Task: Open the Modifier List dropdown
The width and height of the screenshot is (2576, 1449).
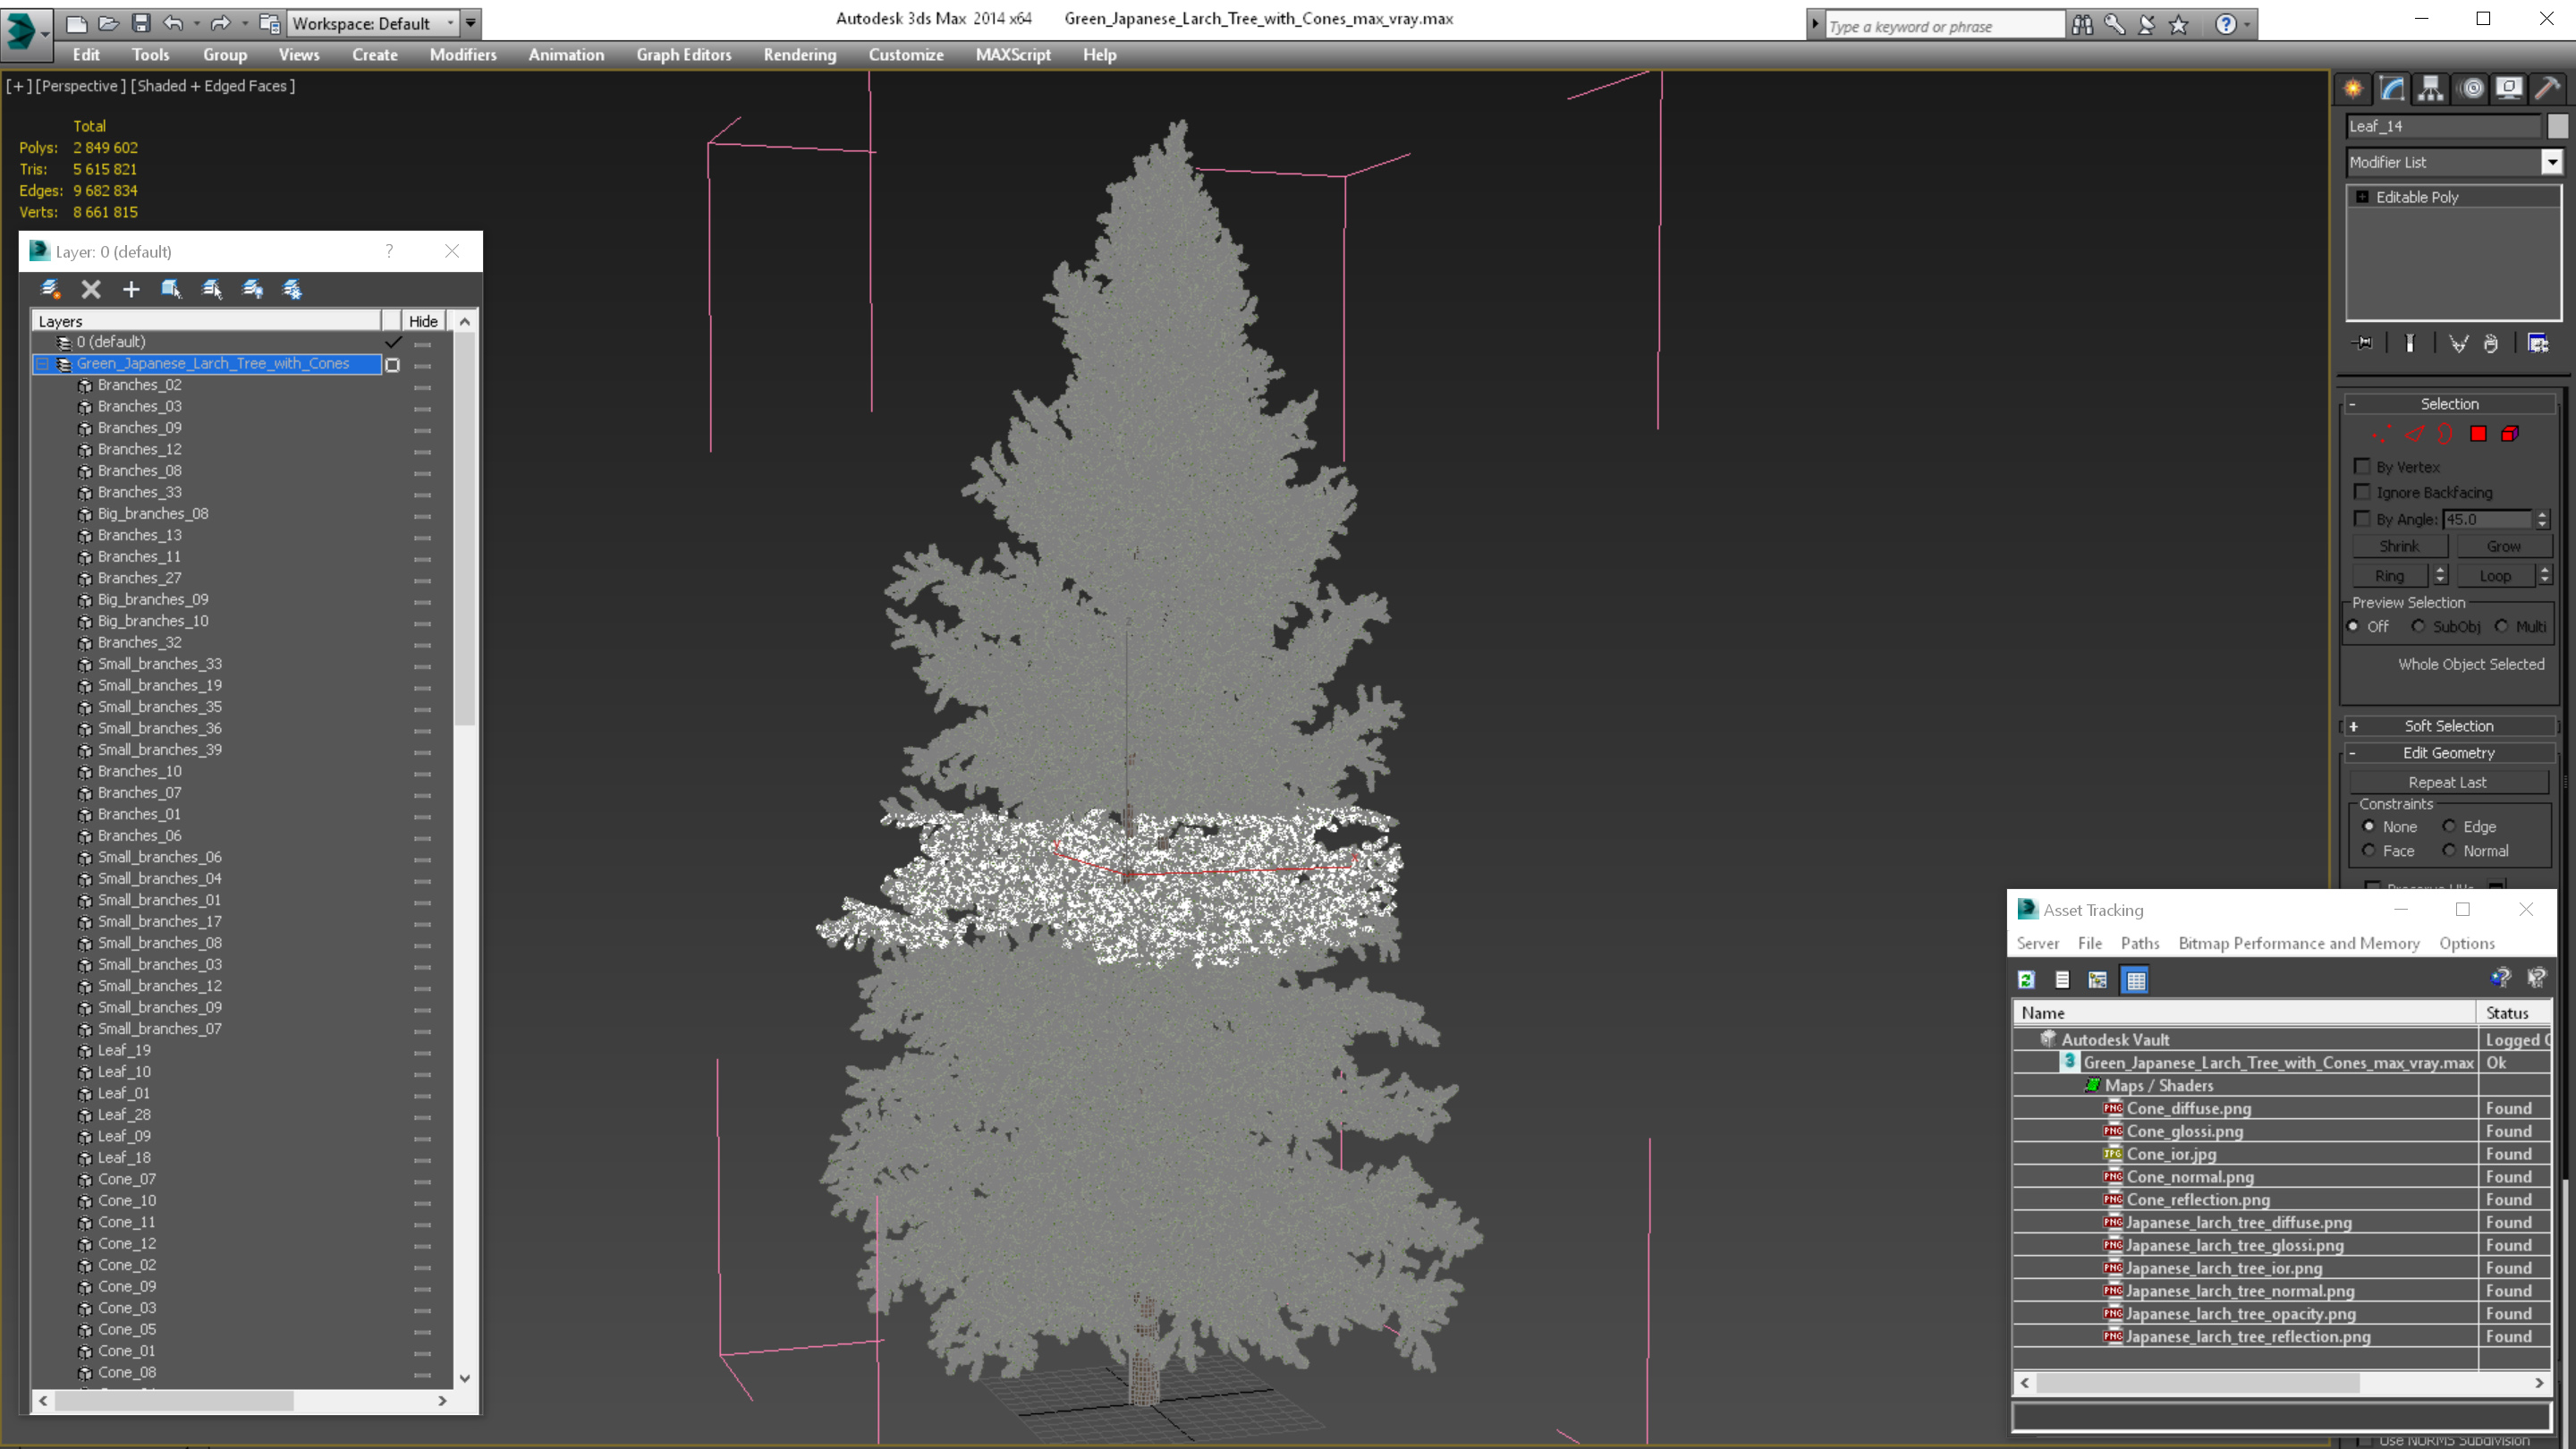Action: pyautogui.click(x=2551, y=162)
